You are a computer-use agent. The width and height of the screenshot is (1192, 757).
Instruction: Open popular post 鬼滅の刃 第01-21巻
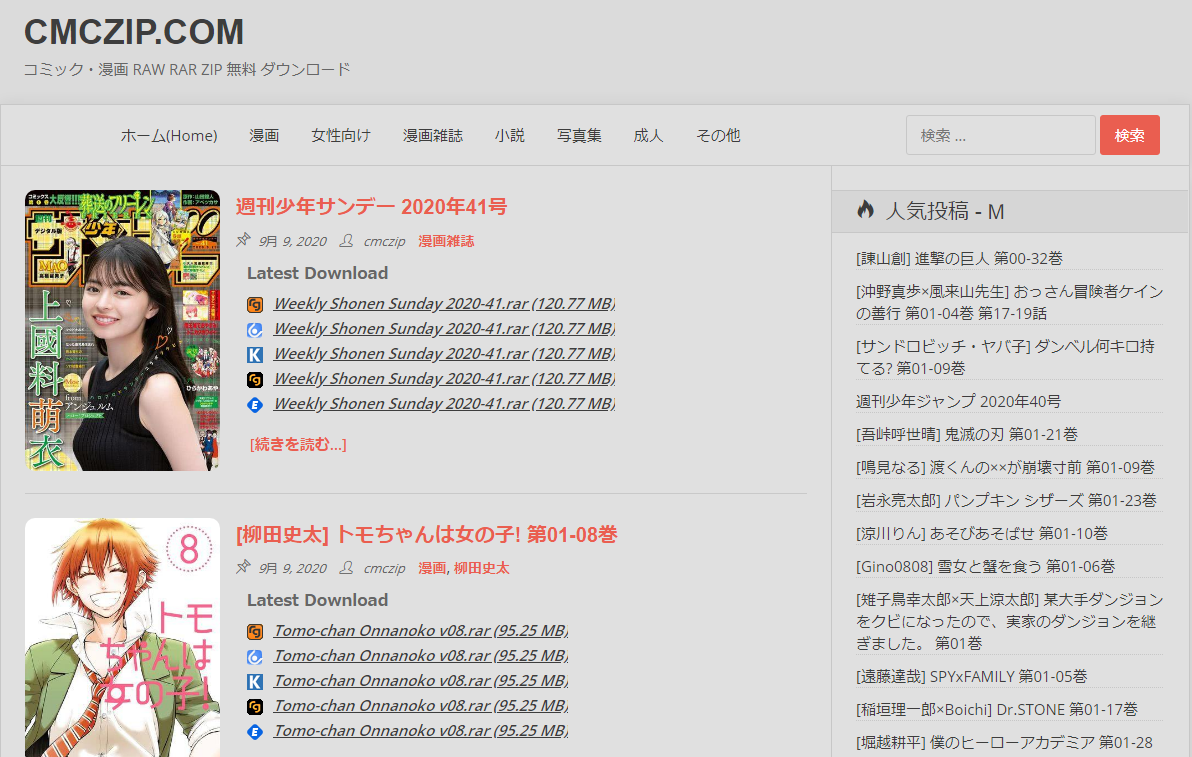(x=967, y=434)
